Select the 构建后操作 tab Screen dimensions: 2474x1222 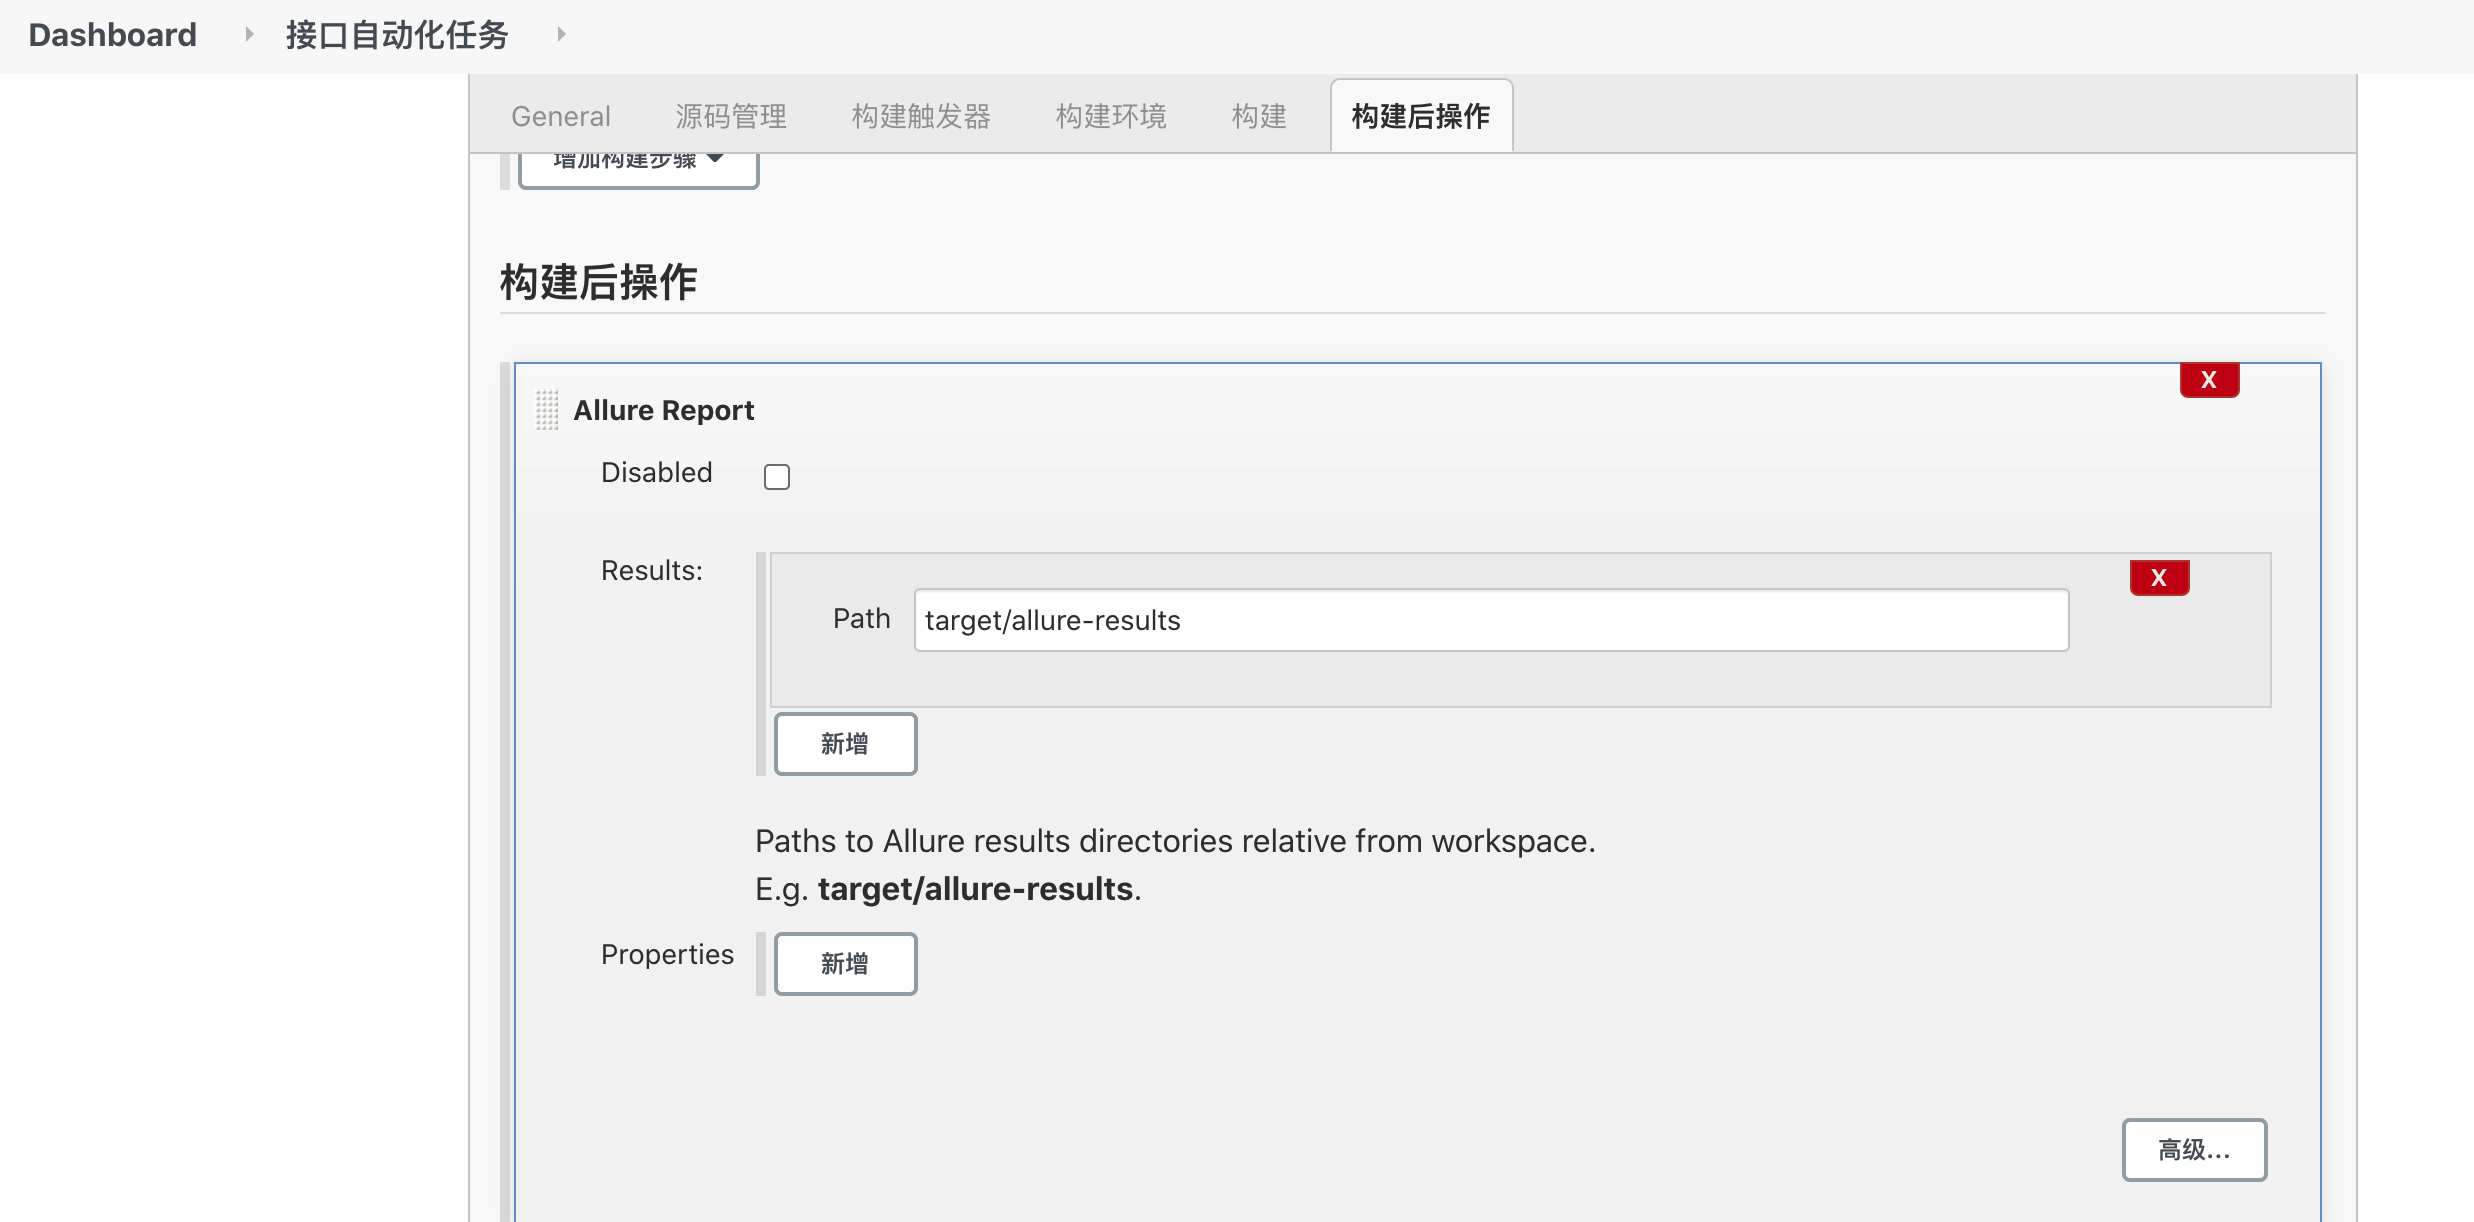(1421, 116)
